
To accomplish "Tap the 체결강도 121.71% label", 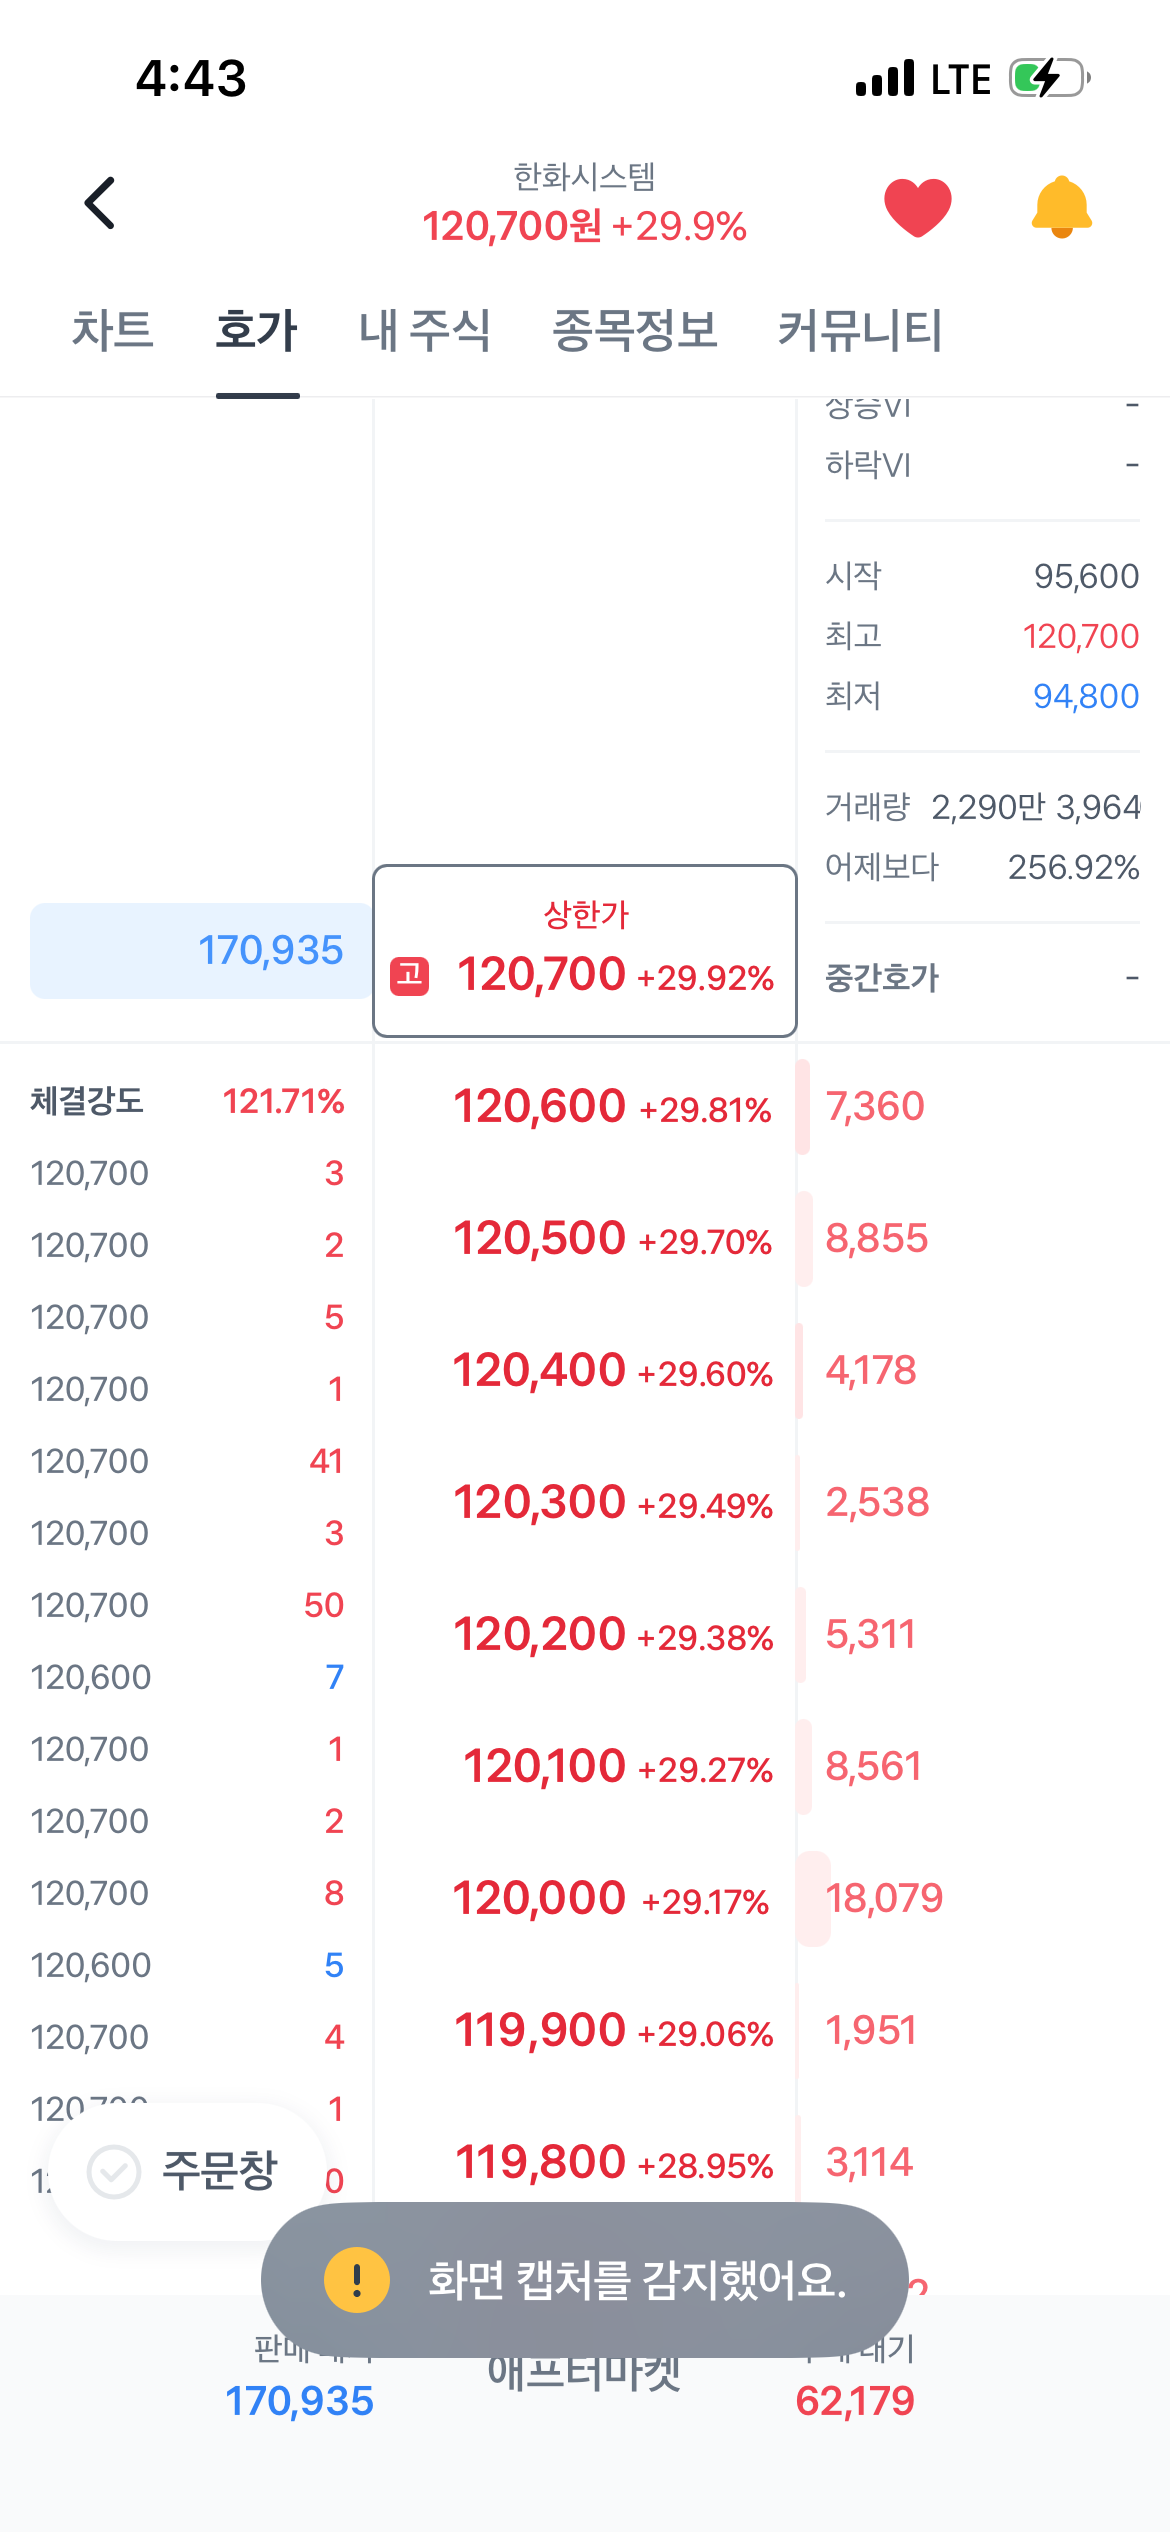I will click(x=187, y=1102).
